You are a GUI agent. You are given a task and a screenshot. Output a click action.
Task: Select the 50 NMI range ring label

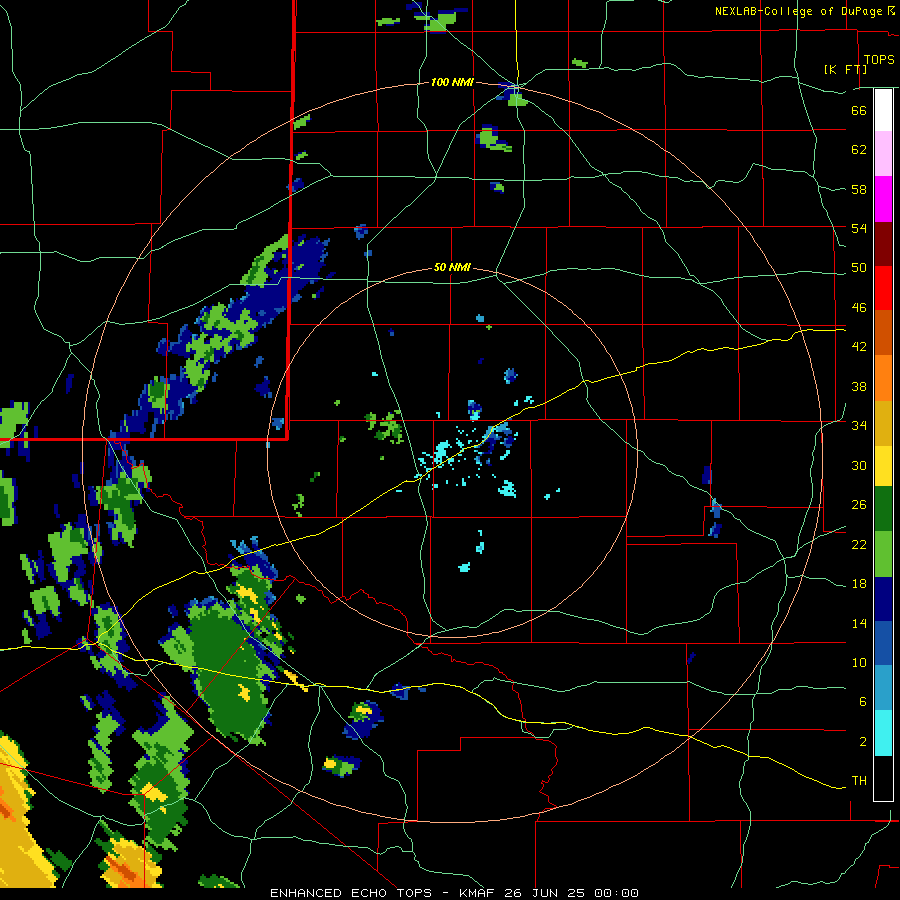pyautogui.click(x=452, y=267)
